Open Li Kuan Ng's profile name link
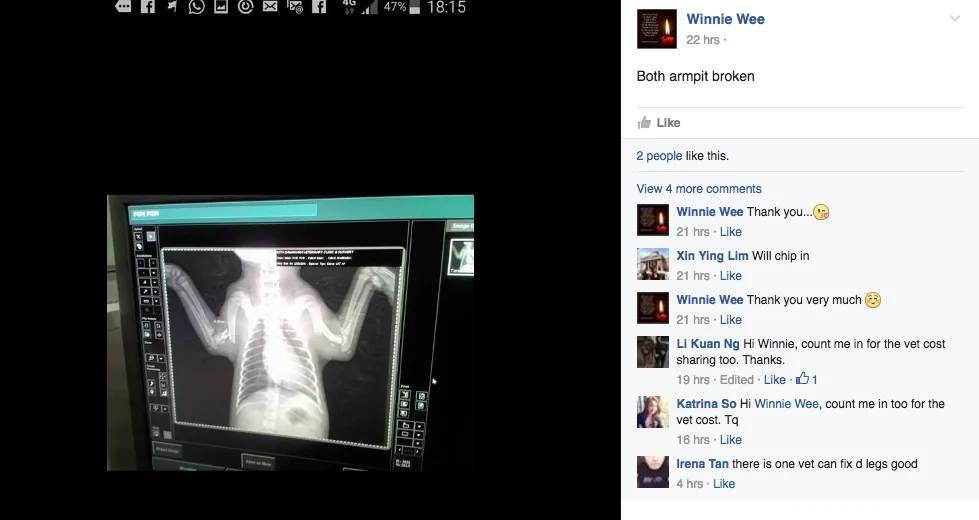 pos(708,344)
